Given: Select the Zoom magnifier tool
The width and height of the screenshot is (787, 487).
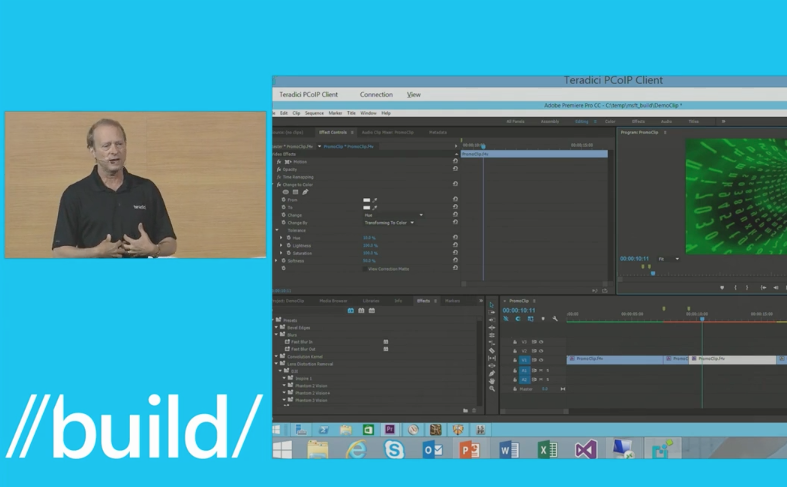Looking at the screenshot, I should click(492, 389).
